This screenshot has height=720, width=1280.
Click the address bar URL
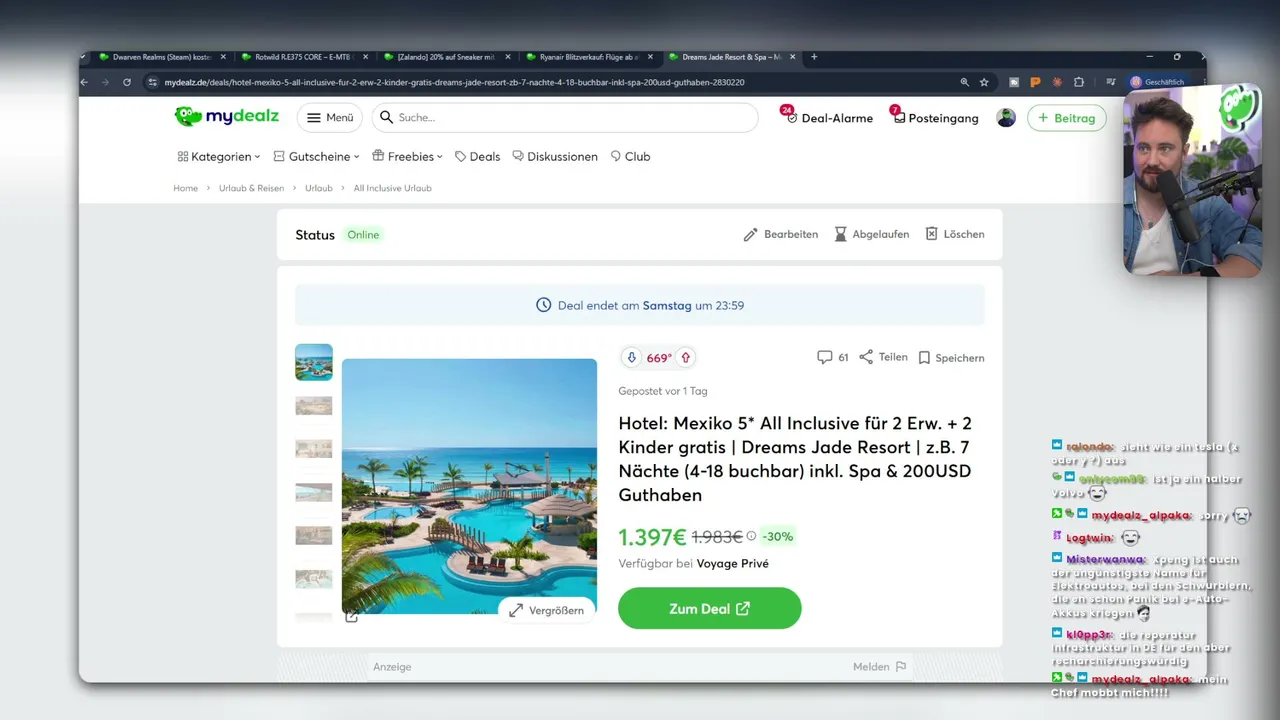point(454,82)
